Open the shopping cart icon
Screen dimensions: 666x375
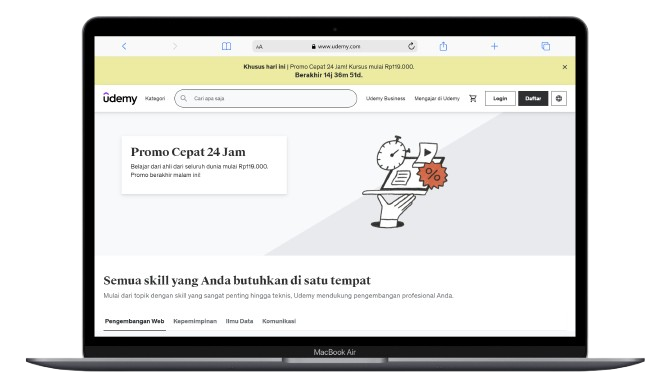tap(473, 99)
